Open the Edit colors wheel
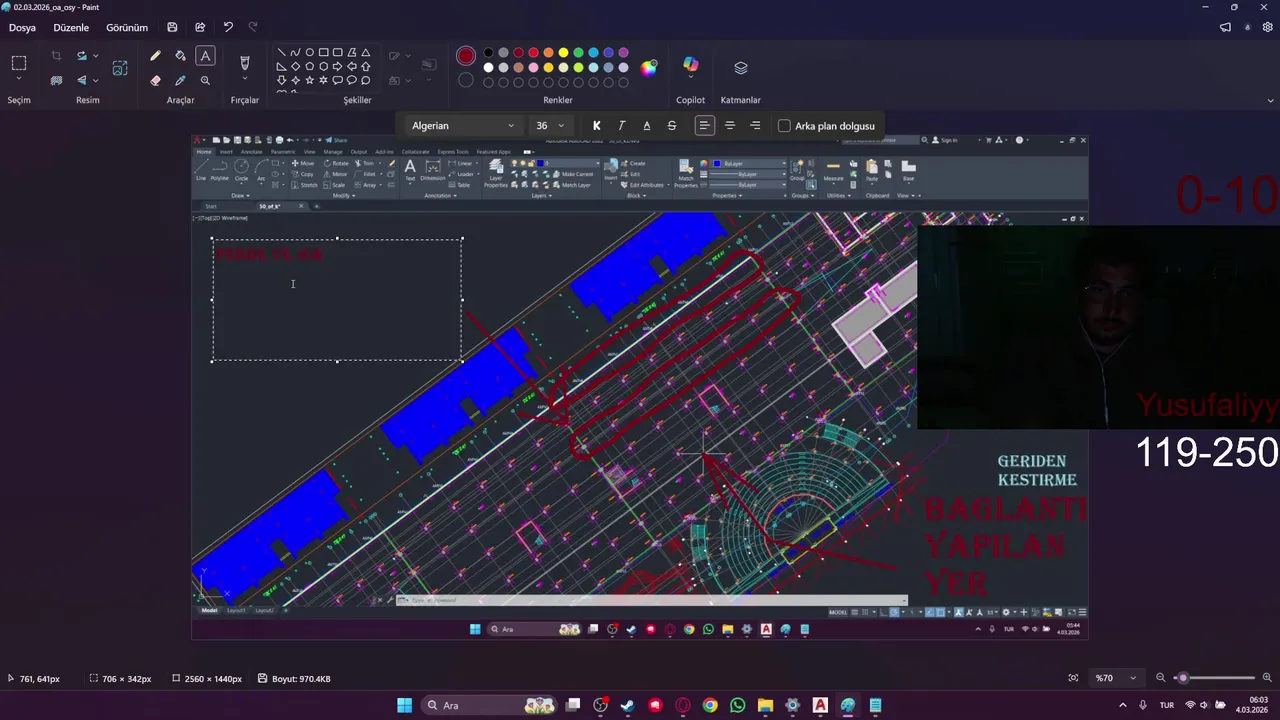 pos(649,68)
